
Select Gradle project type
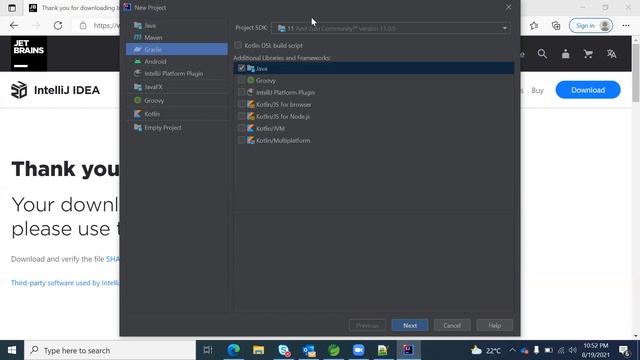[176, 49]
